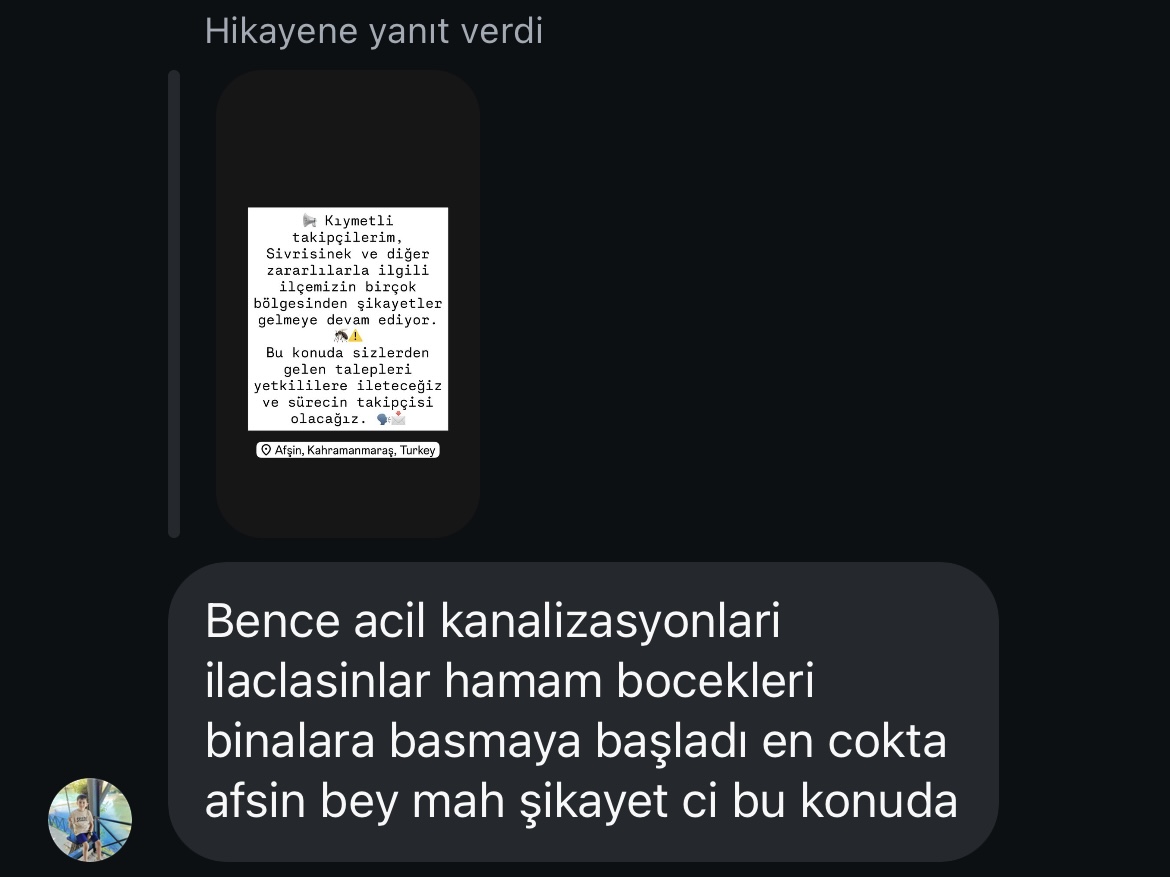Image resolution: width=1170 pixels, height=877 pixels.
Task: Click the white story text image
Action: 348,319
